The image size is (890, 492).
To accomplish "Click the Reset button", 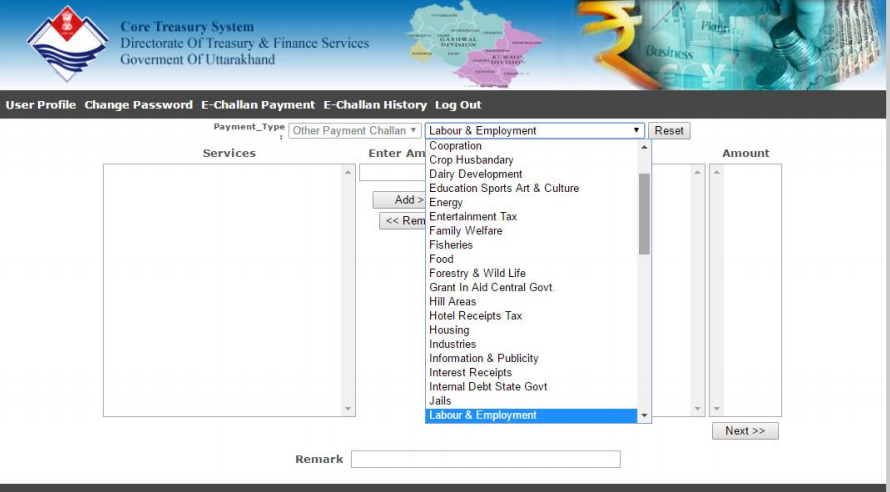I will coord(669,131).
